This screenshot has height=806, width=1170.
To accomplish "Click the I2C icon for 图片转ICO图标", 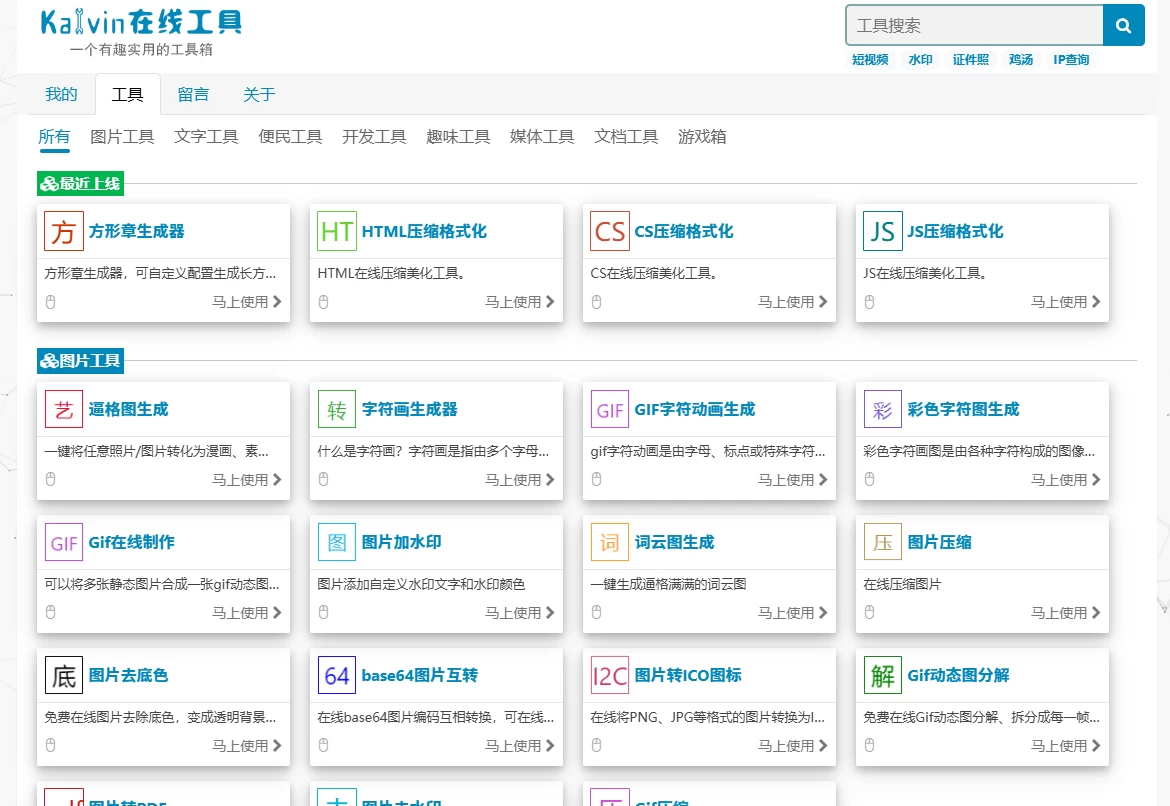I will tap(610, 675).
